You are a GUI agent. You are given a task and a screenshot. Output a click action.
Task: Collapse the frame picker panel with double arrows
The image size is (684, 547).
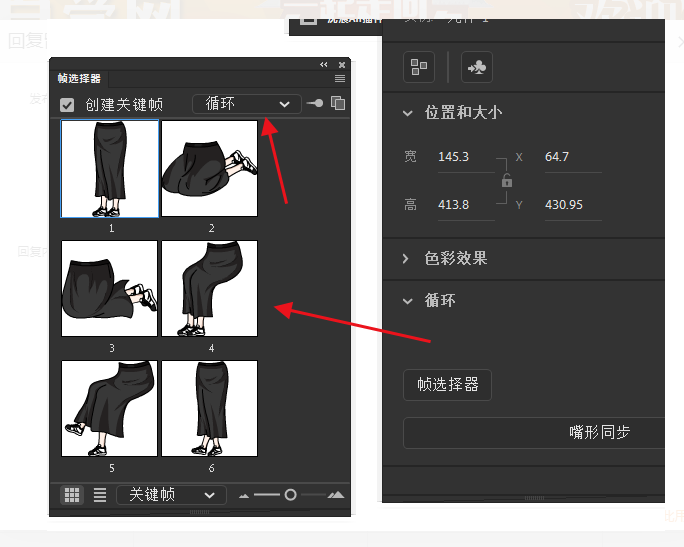pos(324,64)
